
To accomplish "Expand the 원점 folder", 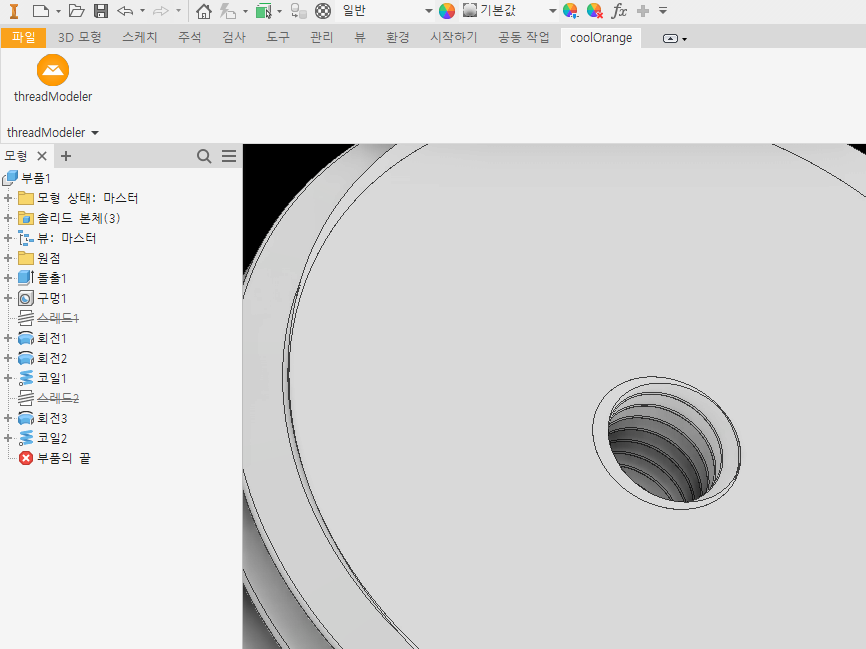I will pos(8,258).
